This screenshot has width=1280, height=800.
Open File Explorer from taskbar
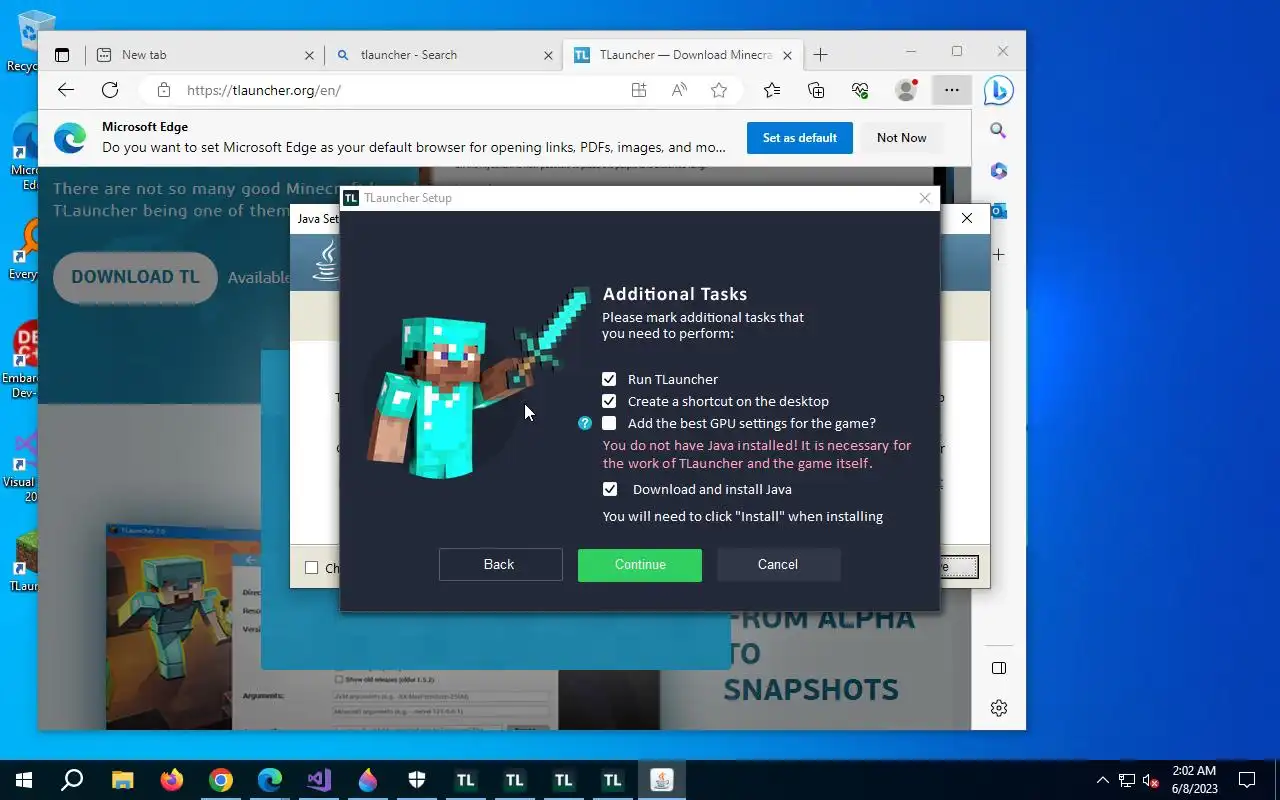click(x=122, y=780)
